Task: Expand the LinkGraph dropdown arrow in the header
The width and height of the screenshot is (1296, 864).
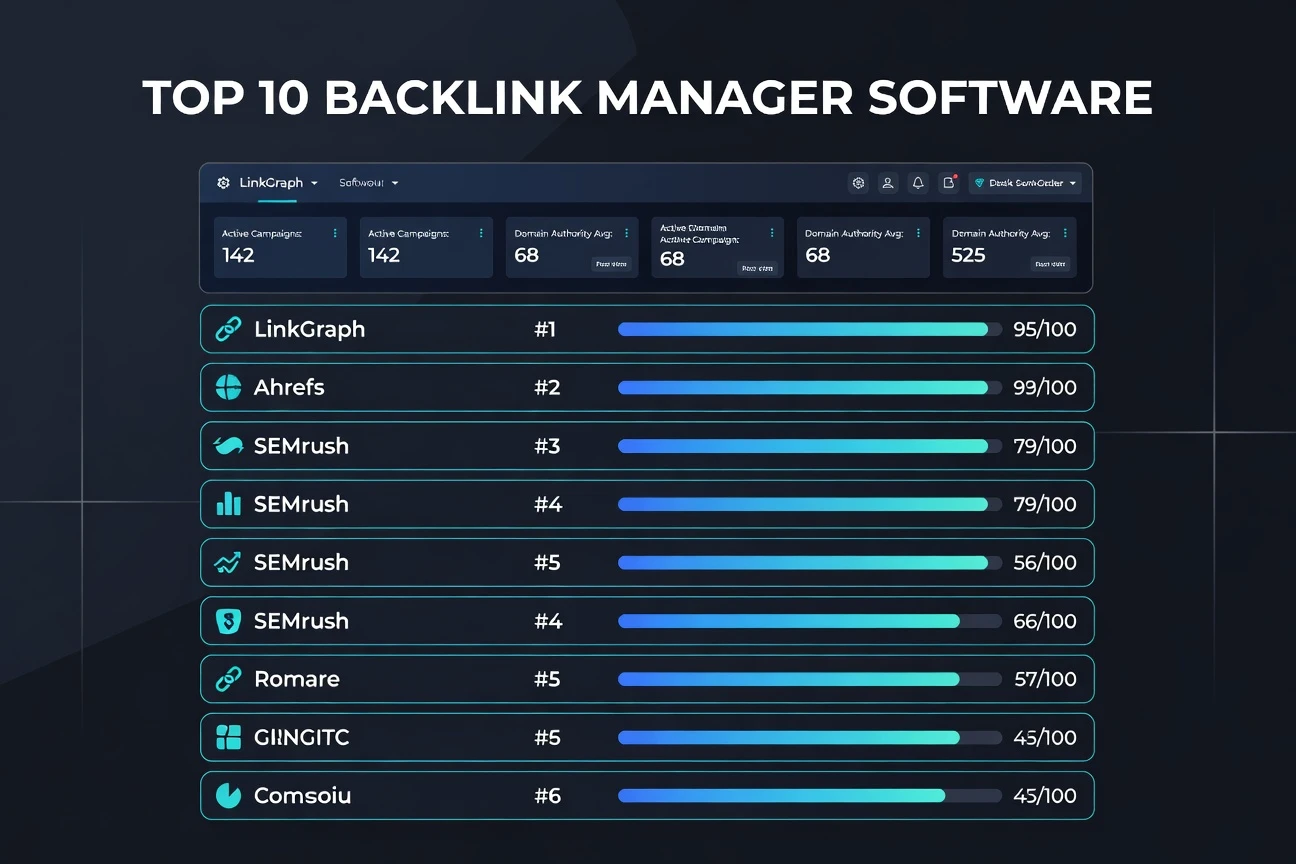Action: coord(314,184)
